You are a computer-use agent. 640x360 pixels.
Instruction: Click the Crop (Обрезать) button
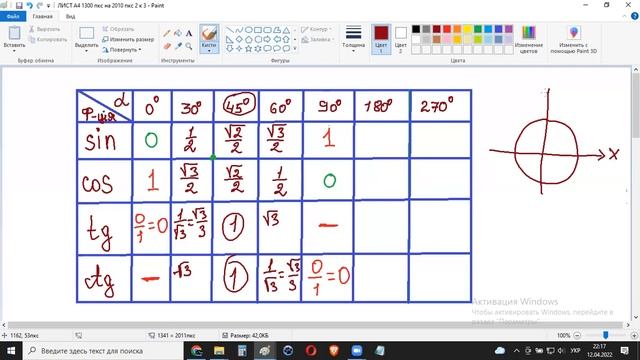[118, 29]
